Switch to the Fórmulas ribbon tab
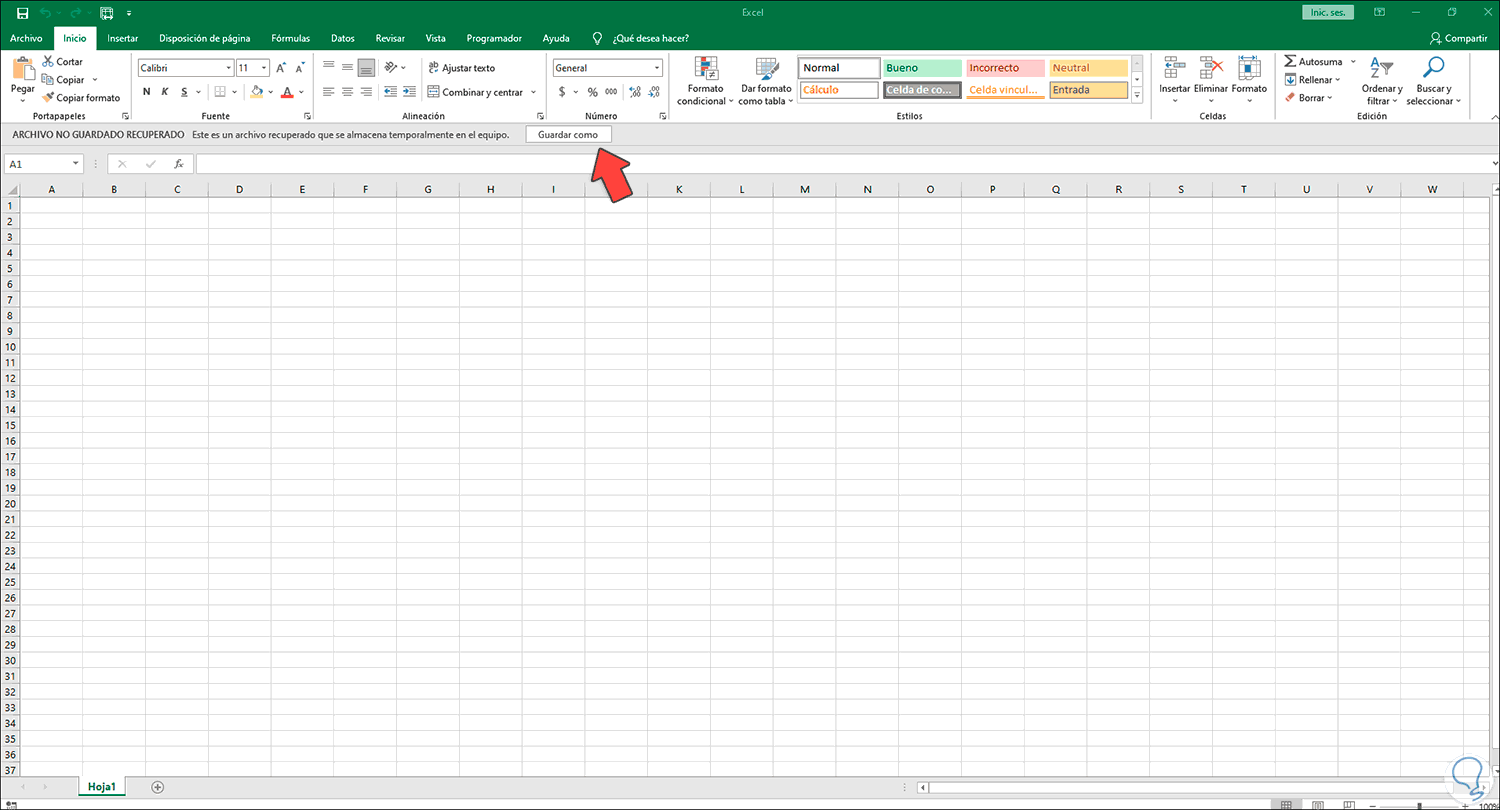 pyautogui.click(x=290, y=38)
